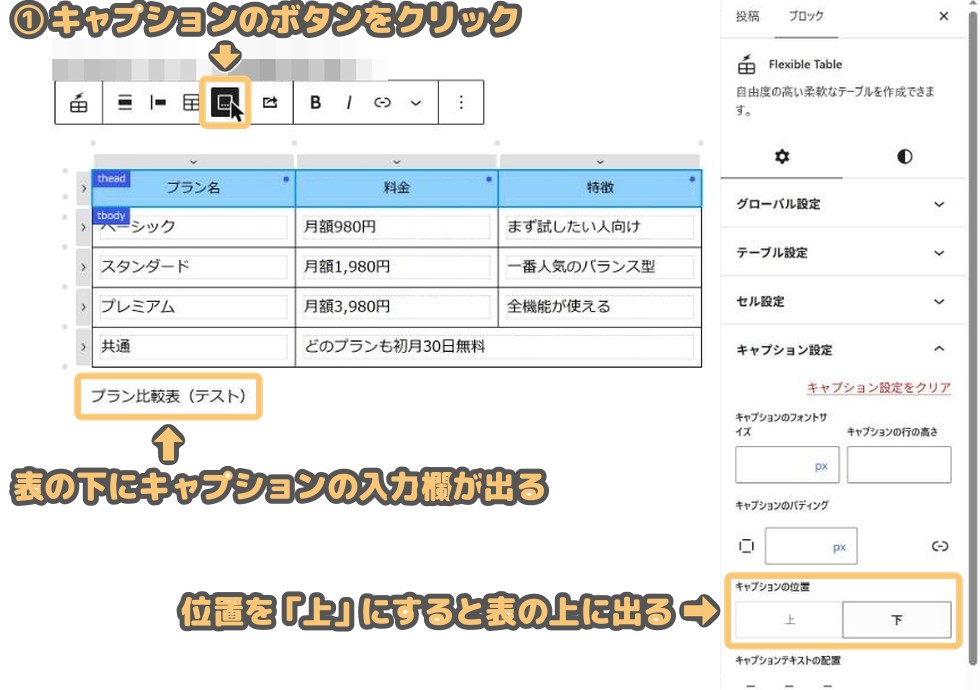The image size is (980, 690).
Task: Click the 一番人気のバランス型 cell
Action: [600, 267]
